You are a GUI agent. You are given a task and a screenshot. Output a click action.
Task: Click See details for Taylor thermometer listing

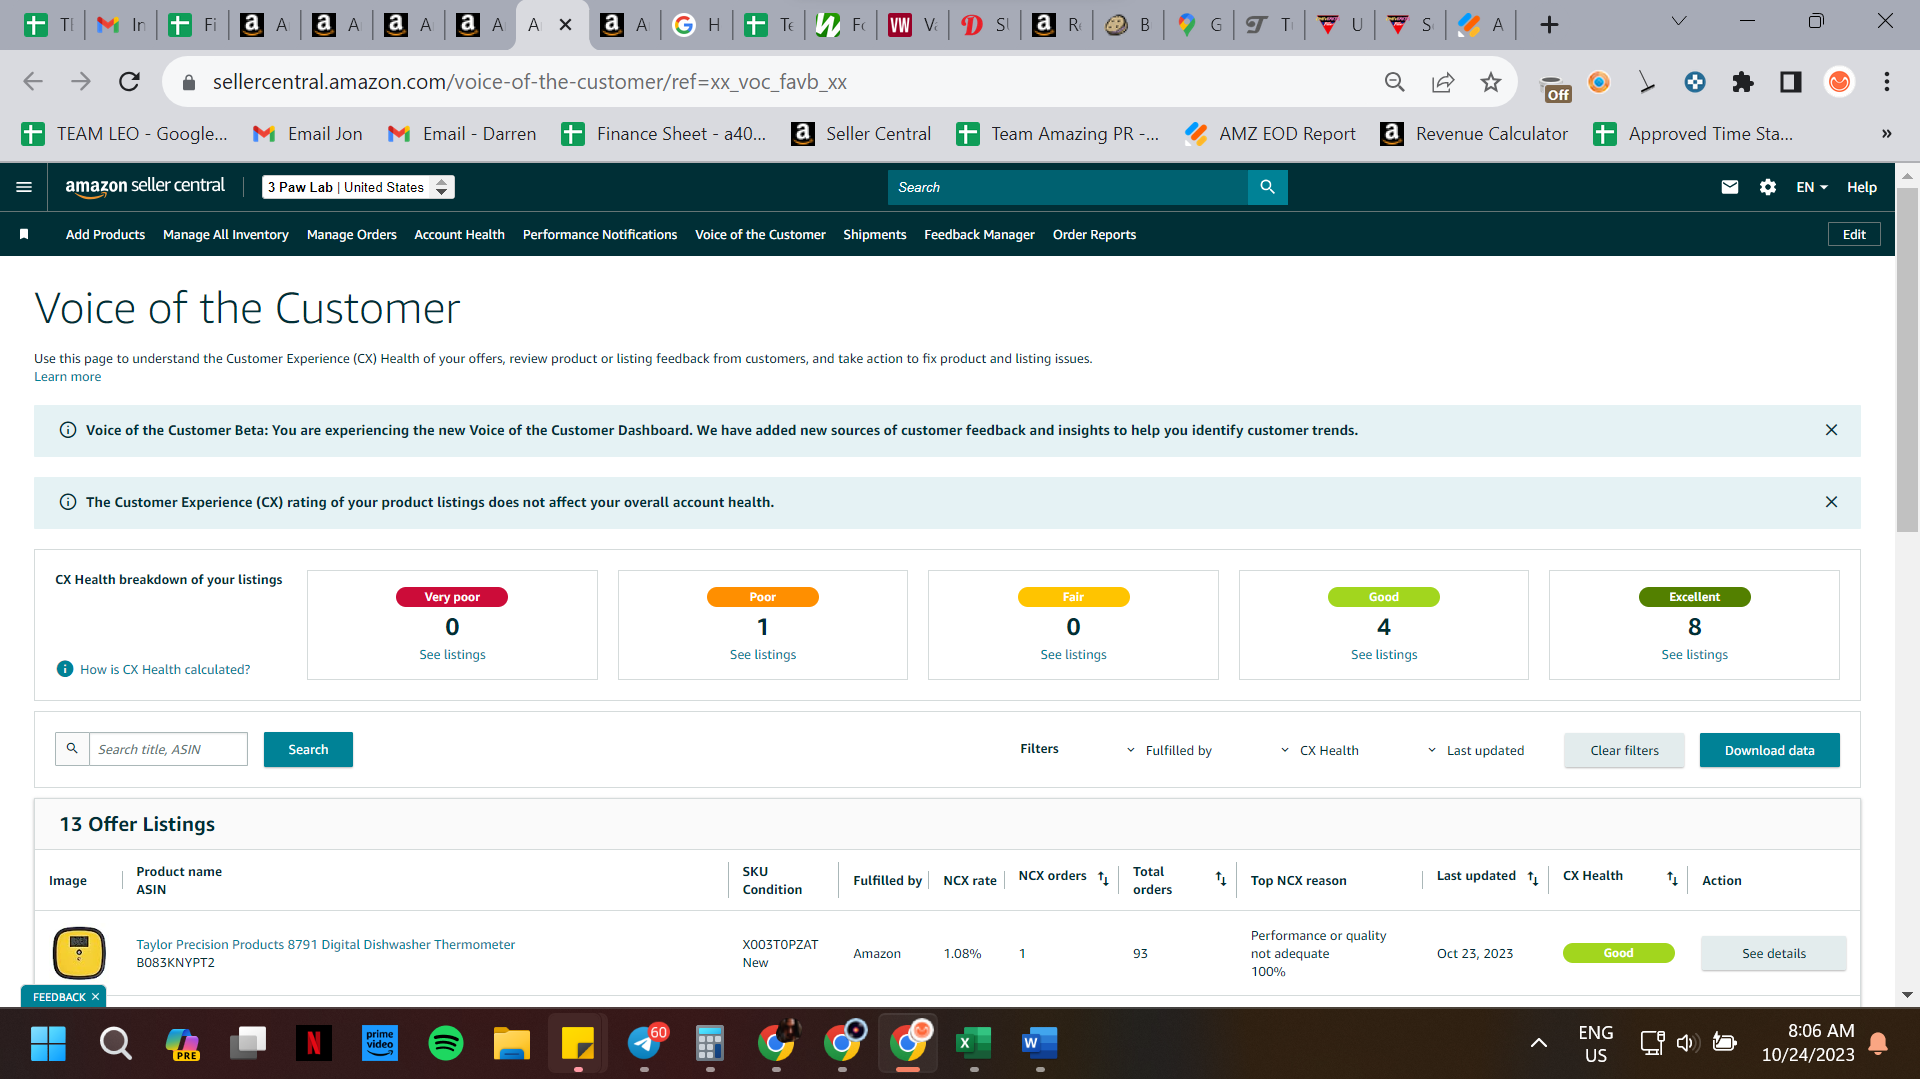click(1774, 953)
